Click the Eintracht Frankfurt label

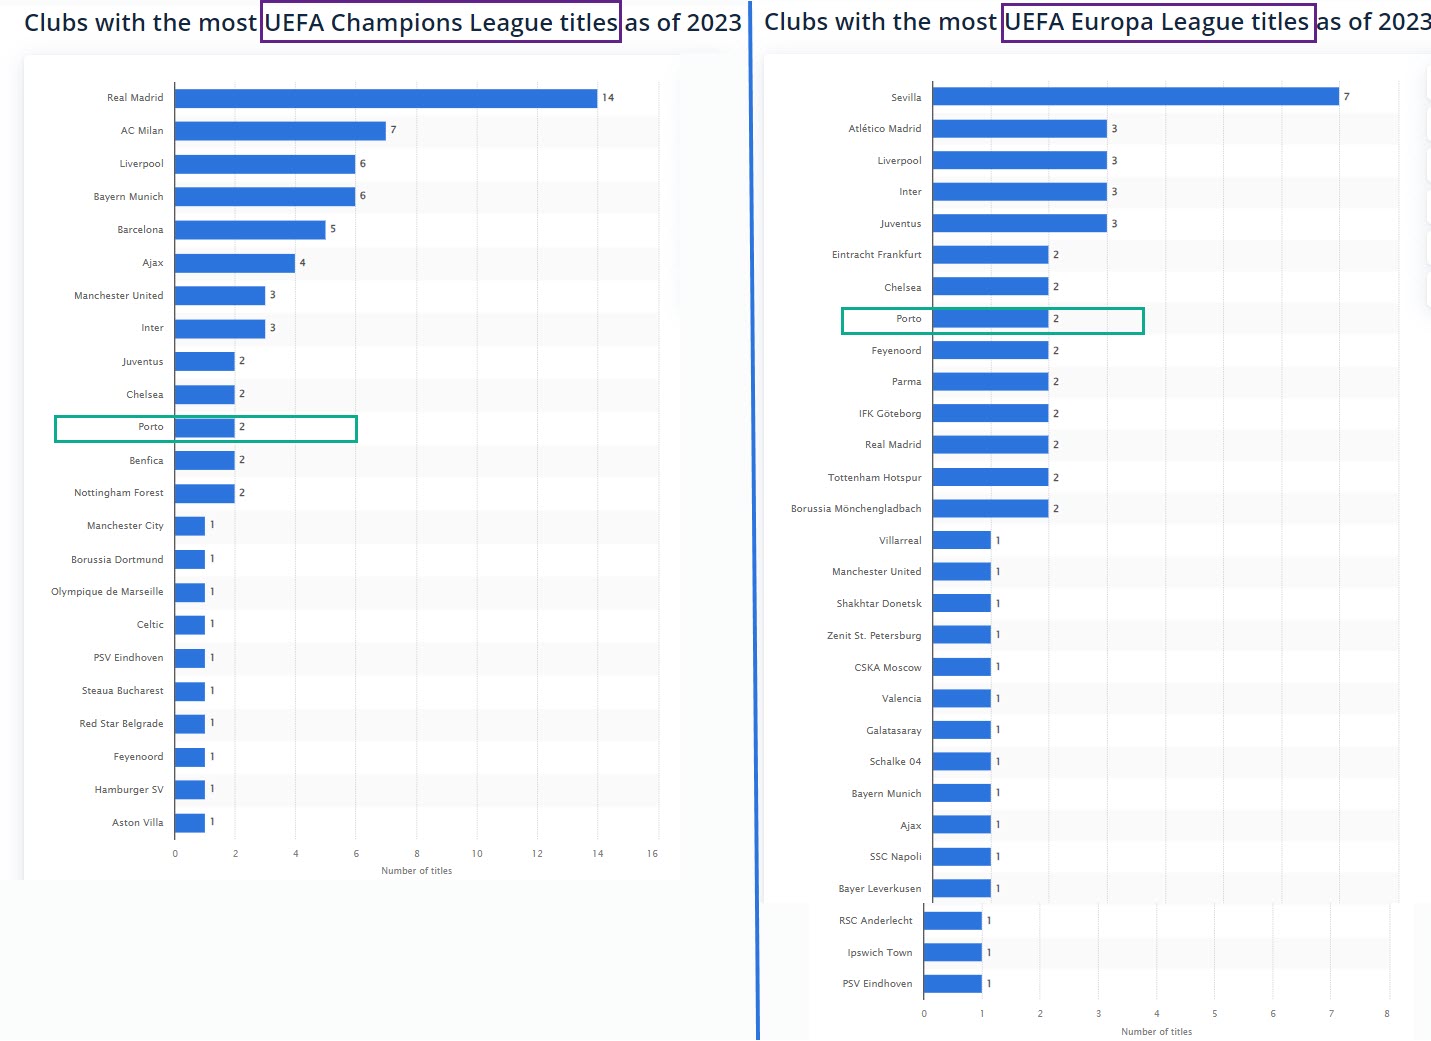877,255
